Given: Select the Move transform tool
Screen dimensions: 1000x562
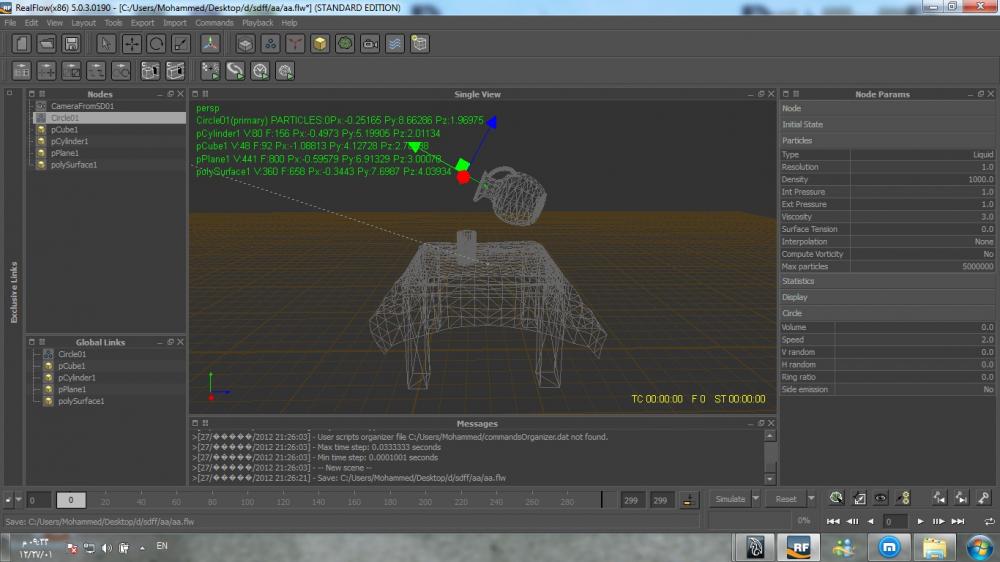Looking at the screenshot, I should [131, 44].
